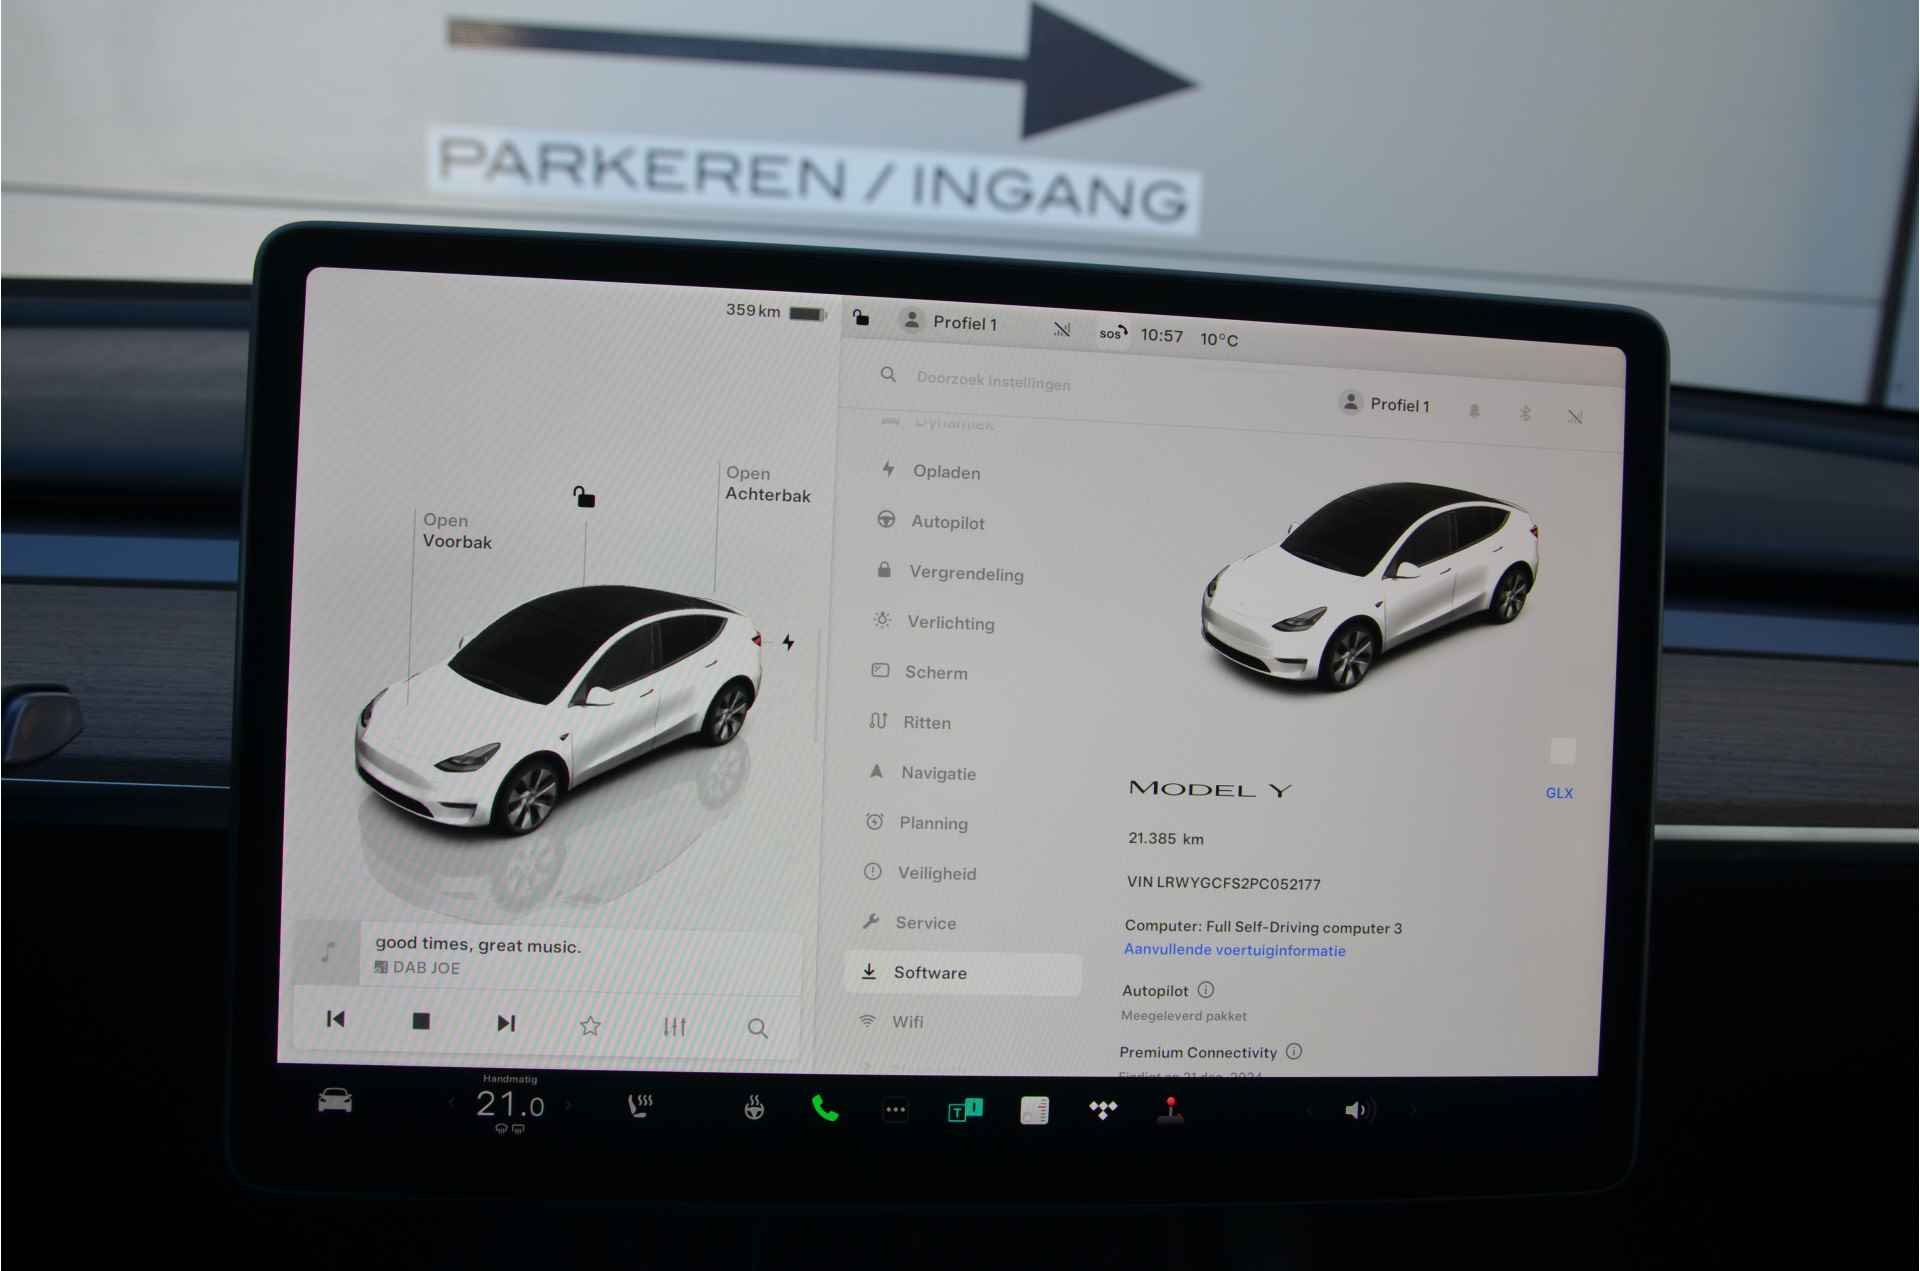
Task: Open the green T1 app icon
Action: [x=965, y=1110]
